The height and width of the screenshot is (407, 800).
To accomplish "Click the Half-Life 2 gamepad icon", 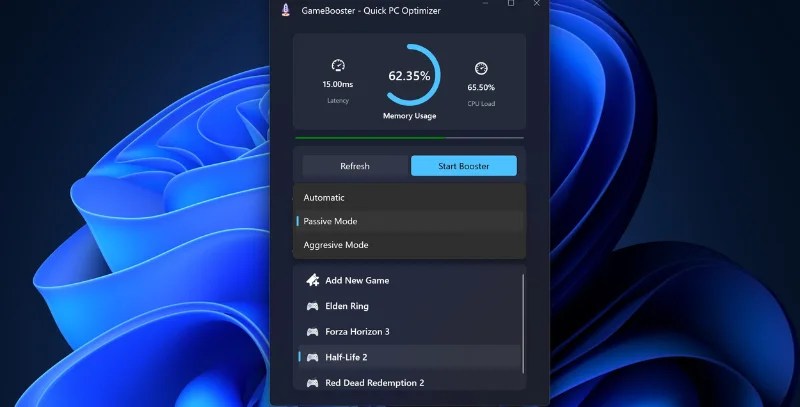I will [x=312, y=357].
